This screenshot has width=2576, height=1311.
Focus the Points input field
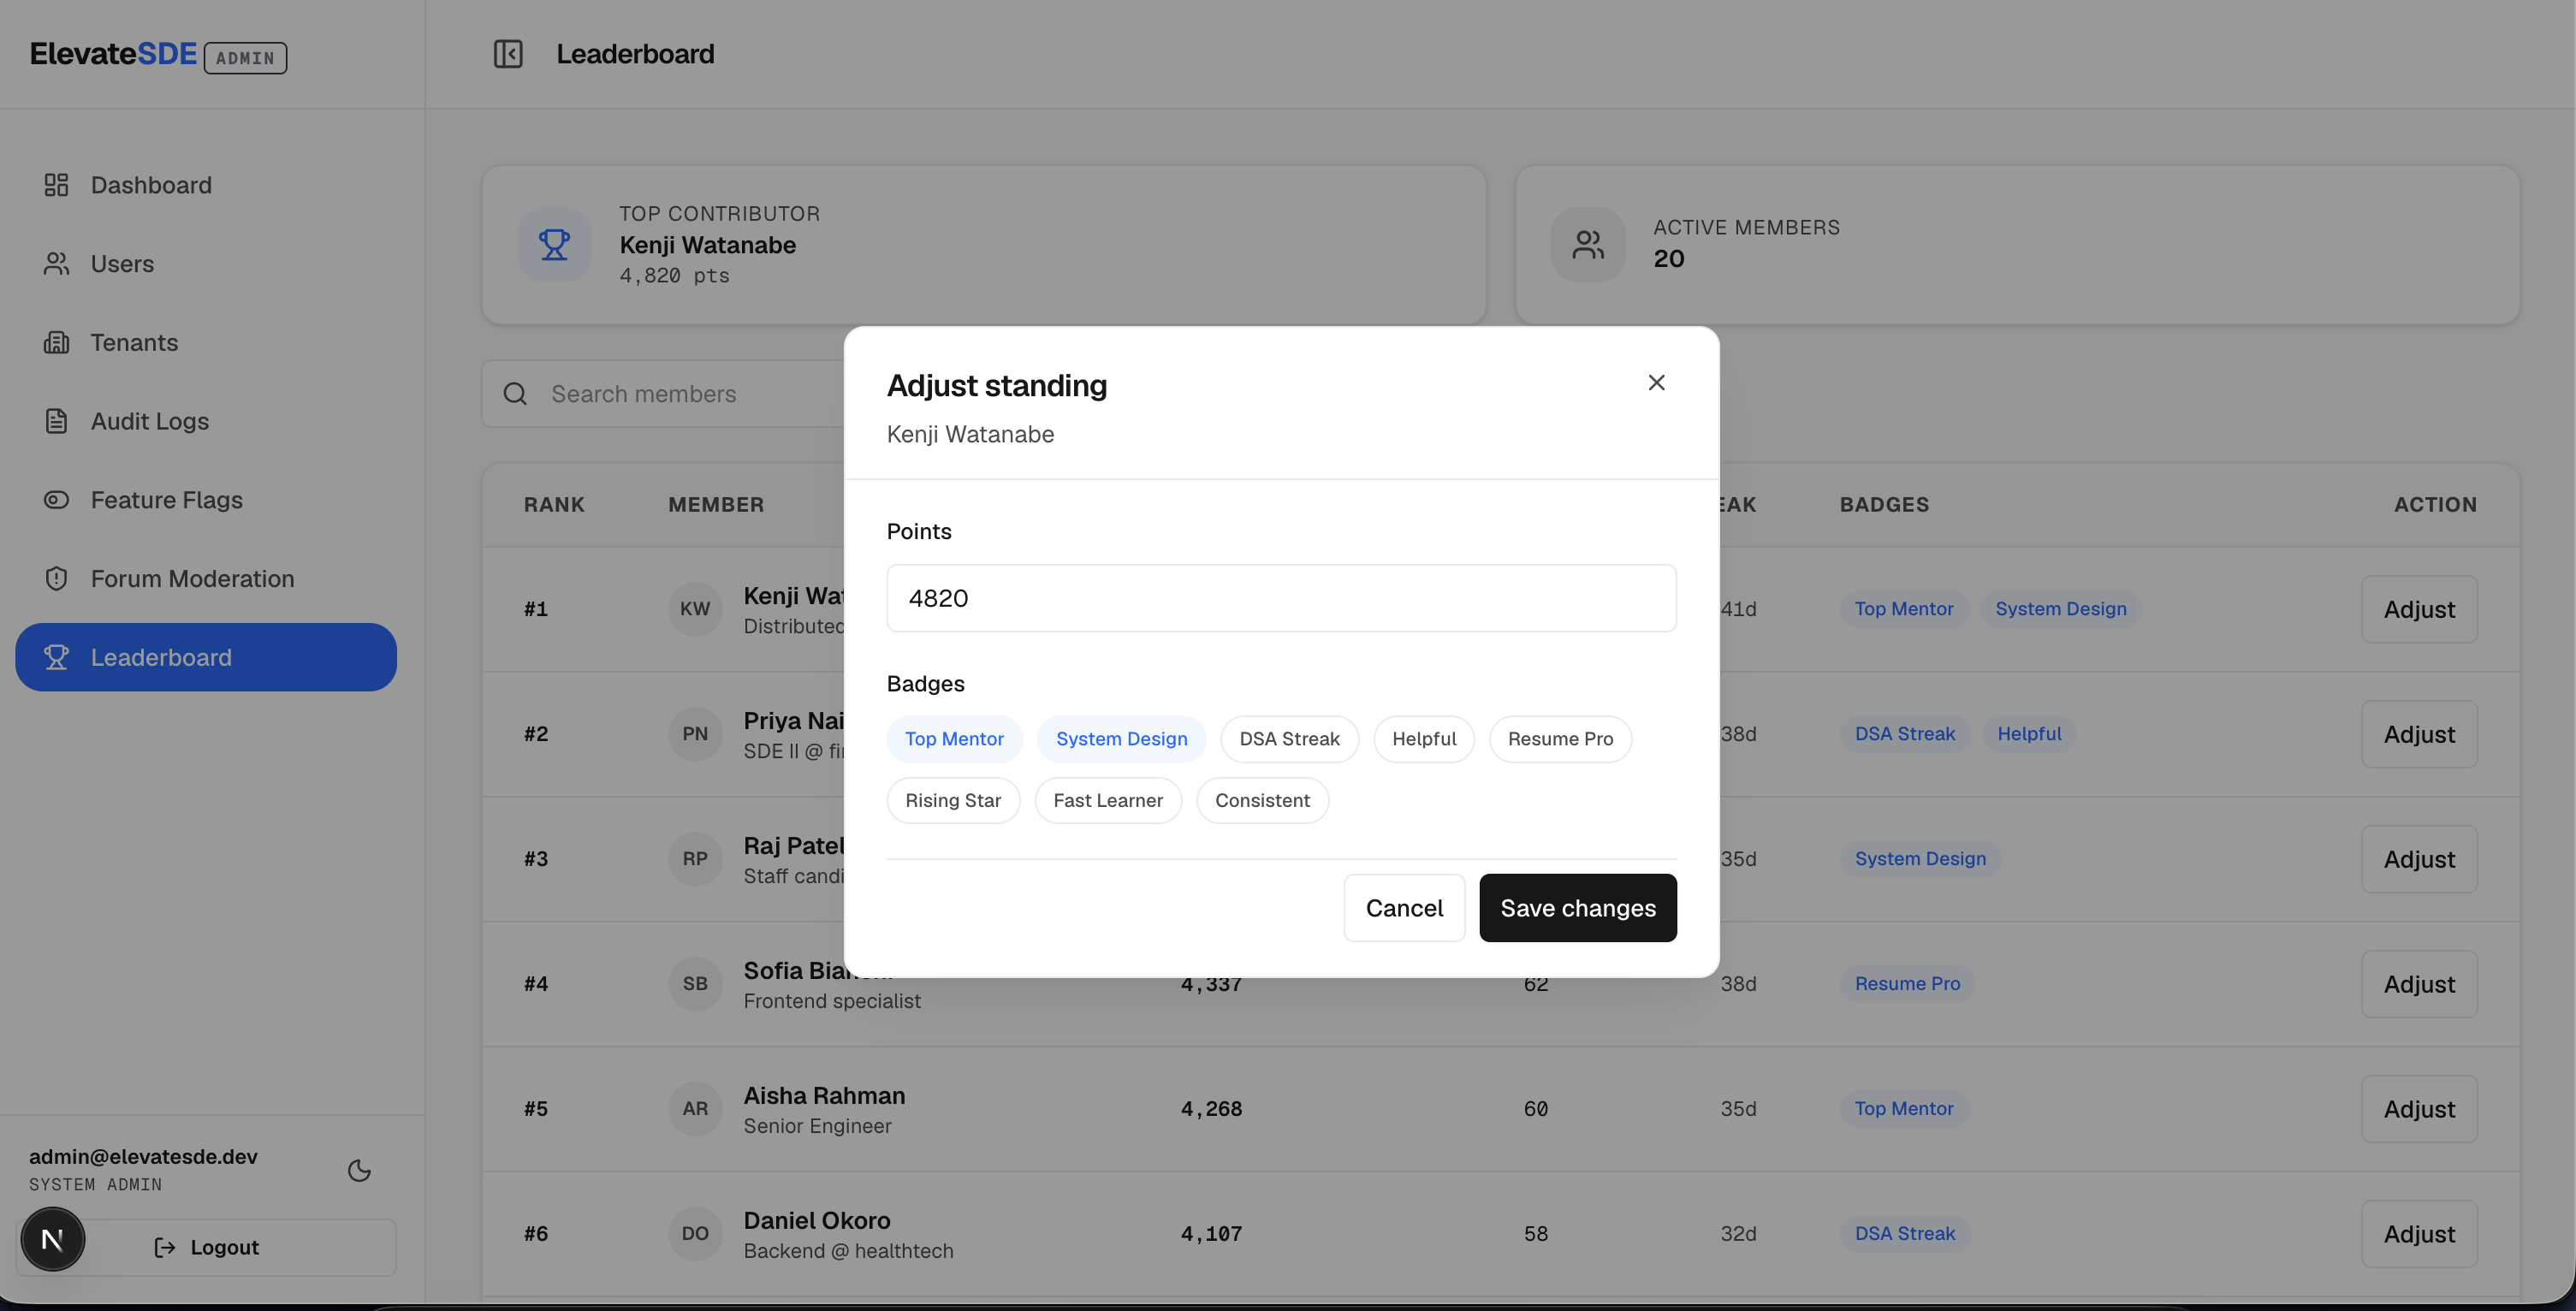(1281, 598)
